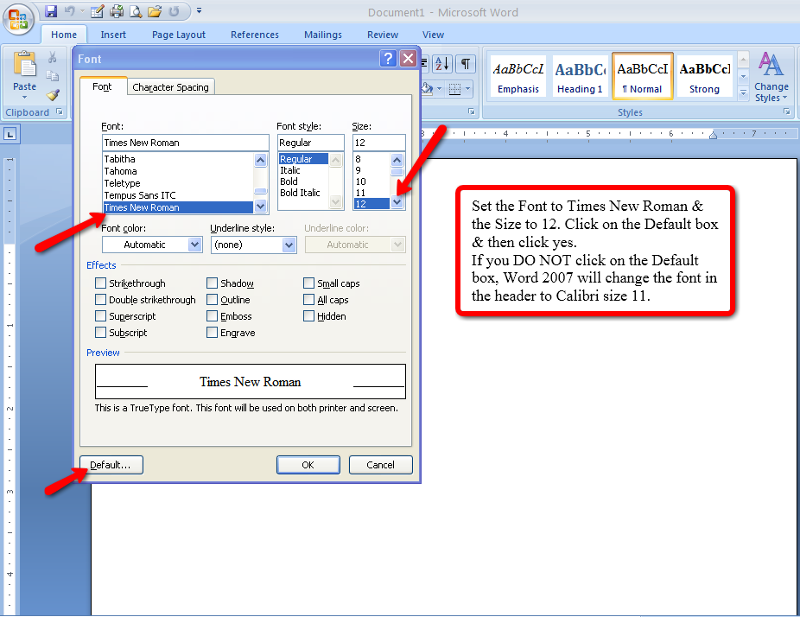Click the Paste clipboard icon
Viewport: 800px width, 617px height.
24,65
